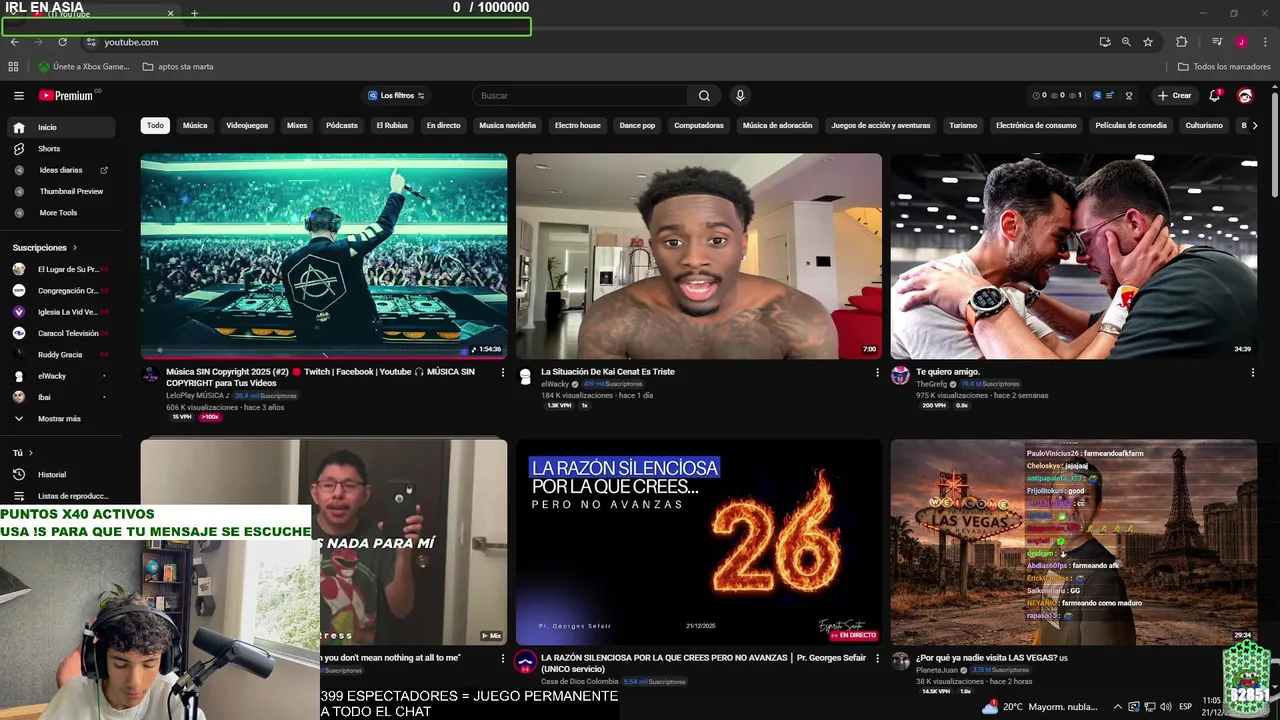1280x720 pixels.
Task: Open the aptos sta marta bookmark folder
Action: (178, 67)
